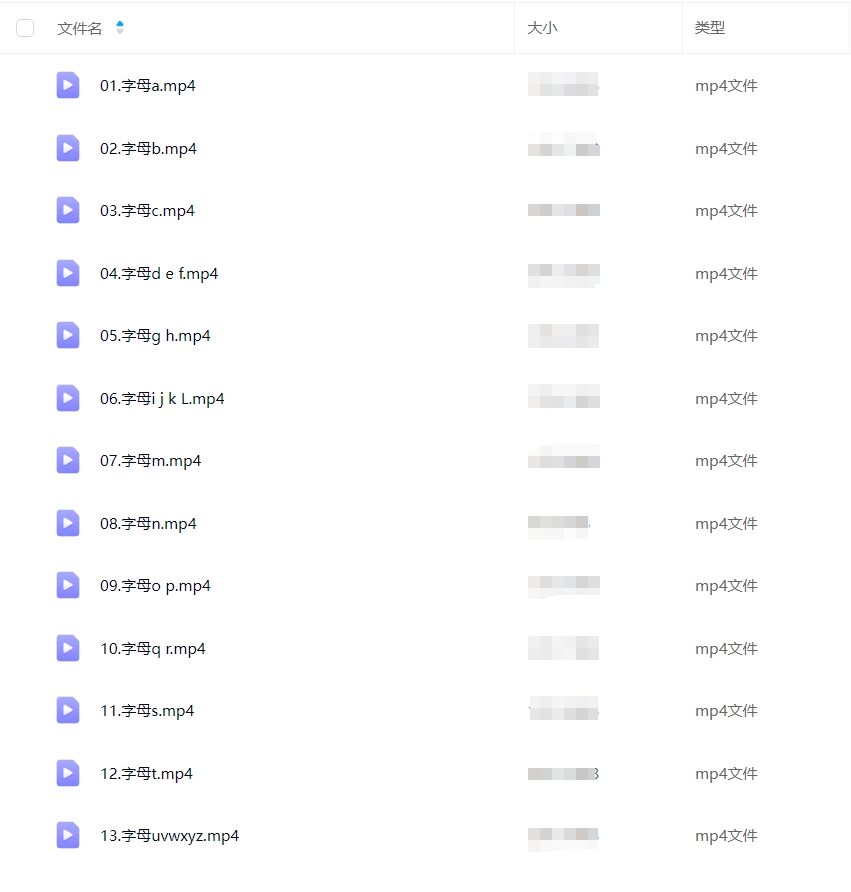Select the 03.字母c.mp4 video file icon
Screen dimensions: 851x892
tap(68, 210)
